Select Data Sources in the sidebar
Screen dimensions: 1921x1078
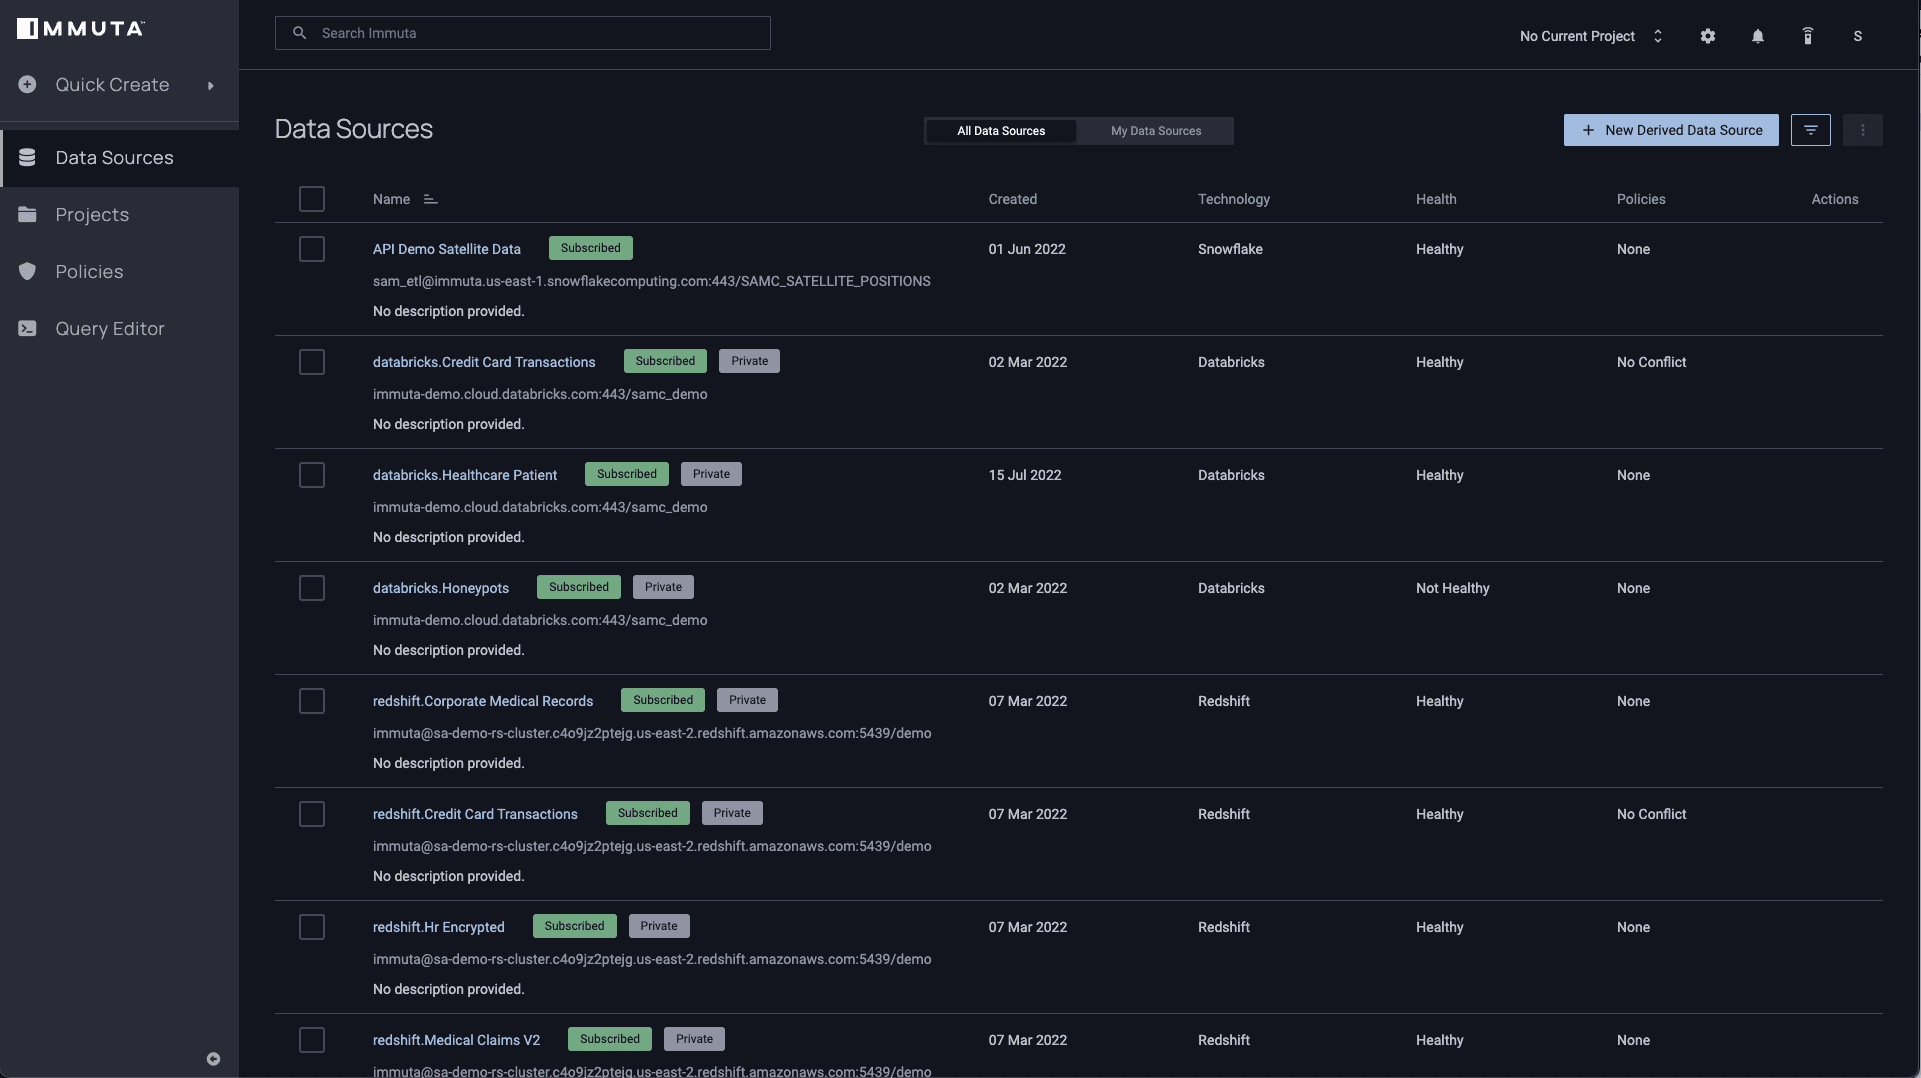pos(114,158)
